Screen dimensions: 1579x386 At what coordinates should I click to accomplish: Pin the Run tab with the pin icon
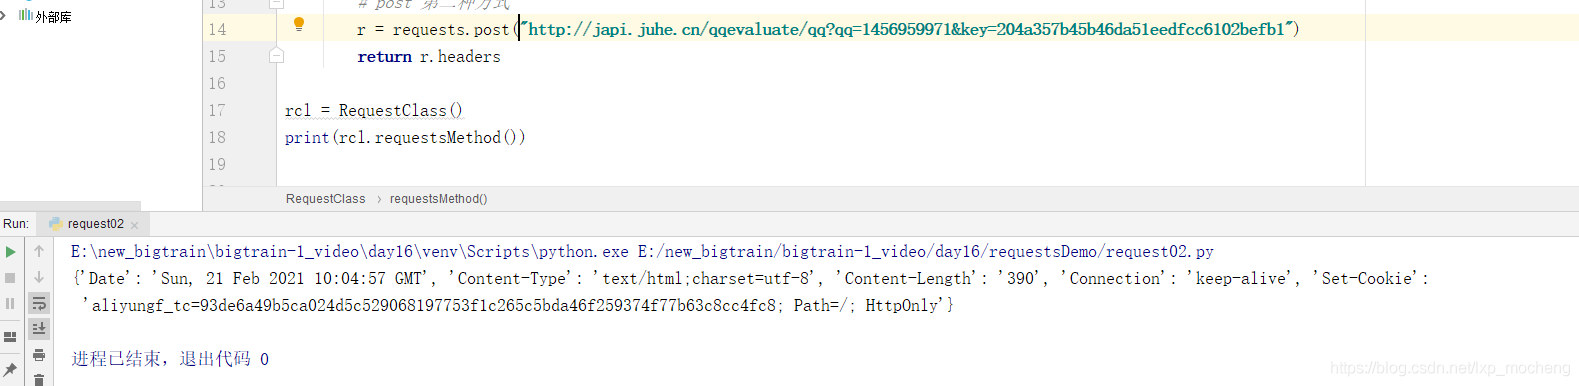(x=10, y=370)
